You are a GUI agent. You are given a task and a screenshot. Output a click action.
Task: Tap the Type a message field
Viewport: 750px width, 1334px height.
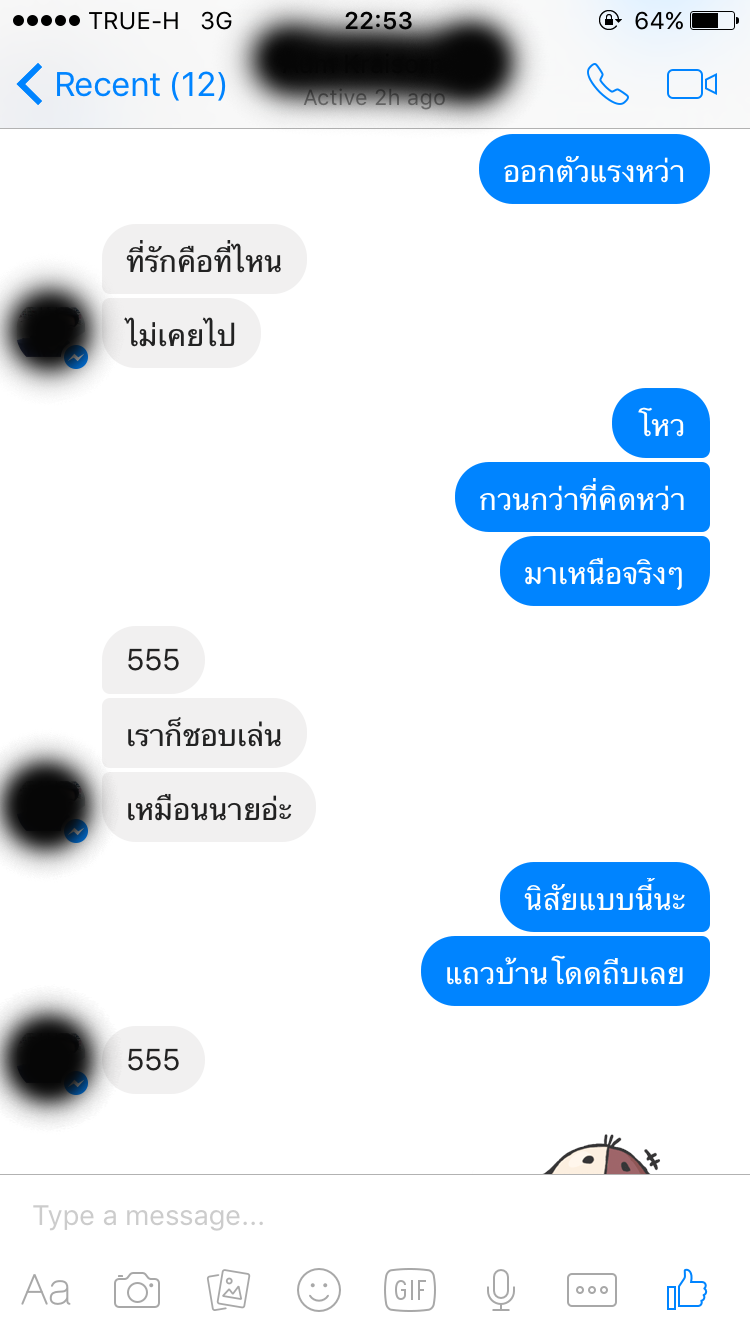[375, 1216]
